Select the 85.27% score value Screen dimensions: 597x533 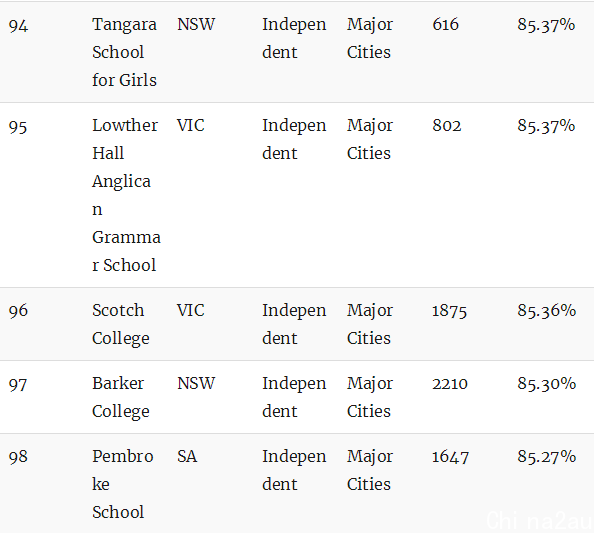(x=546, y=456)
